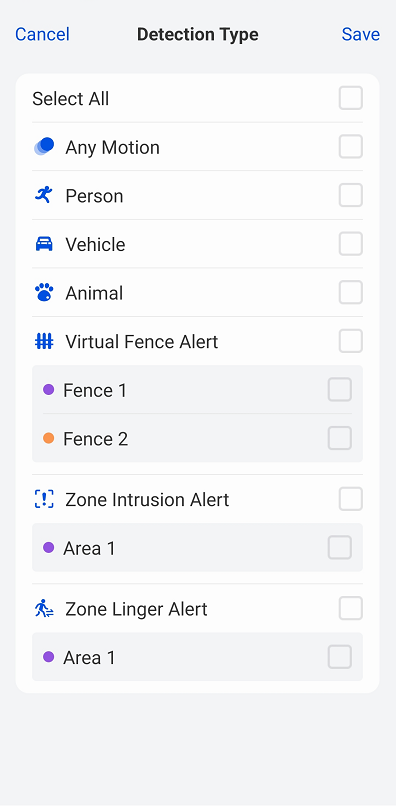Click the Any Motion overlapping circles icon
The image size is (397, 806).
click(44, 146)
